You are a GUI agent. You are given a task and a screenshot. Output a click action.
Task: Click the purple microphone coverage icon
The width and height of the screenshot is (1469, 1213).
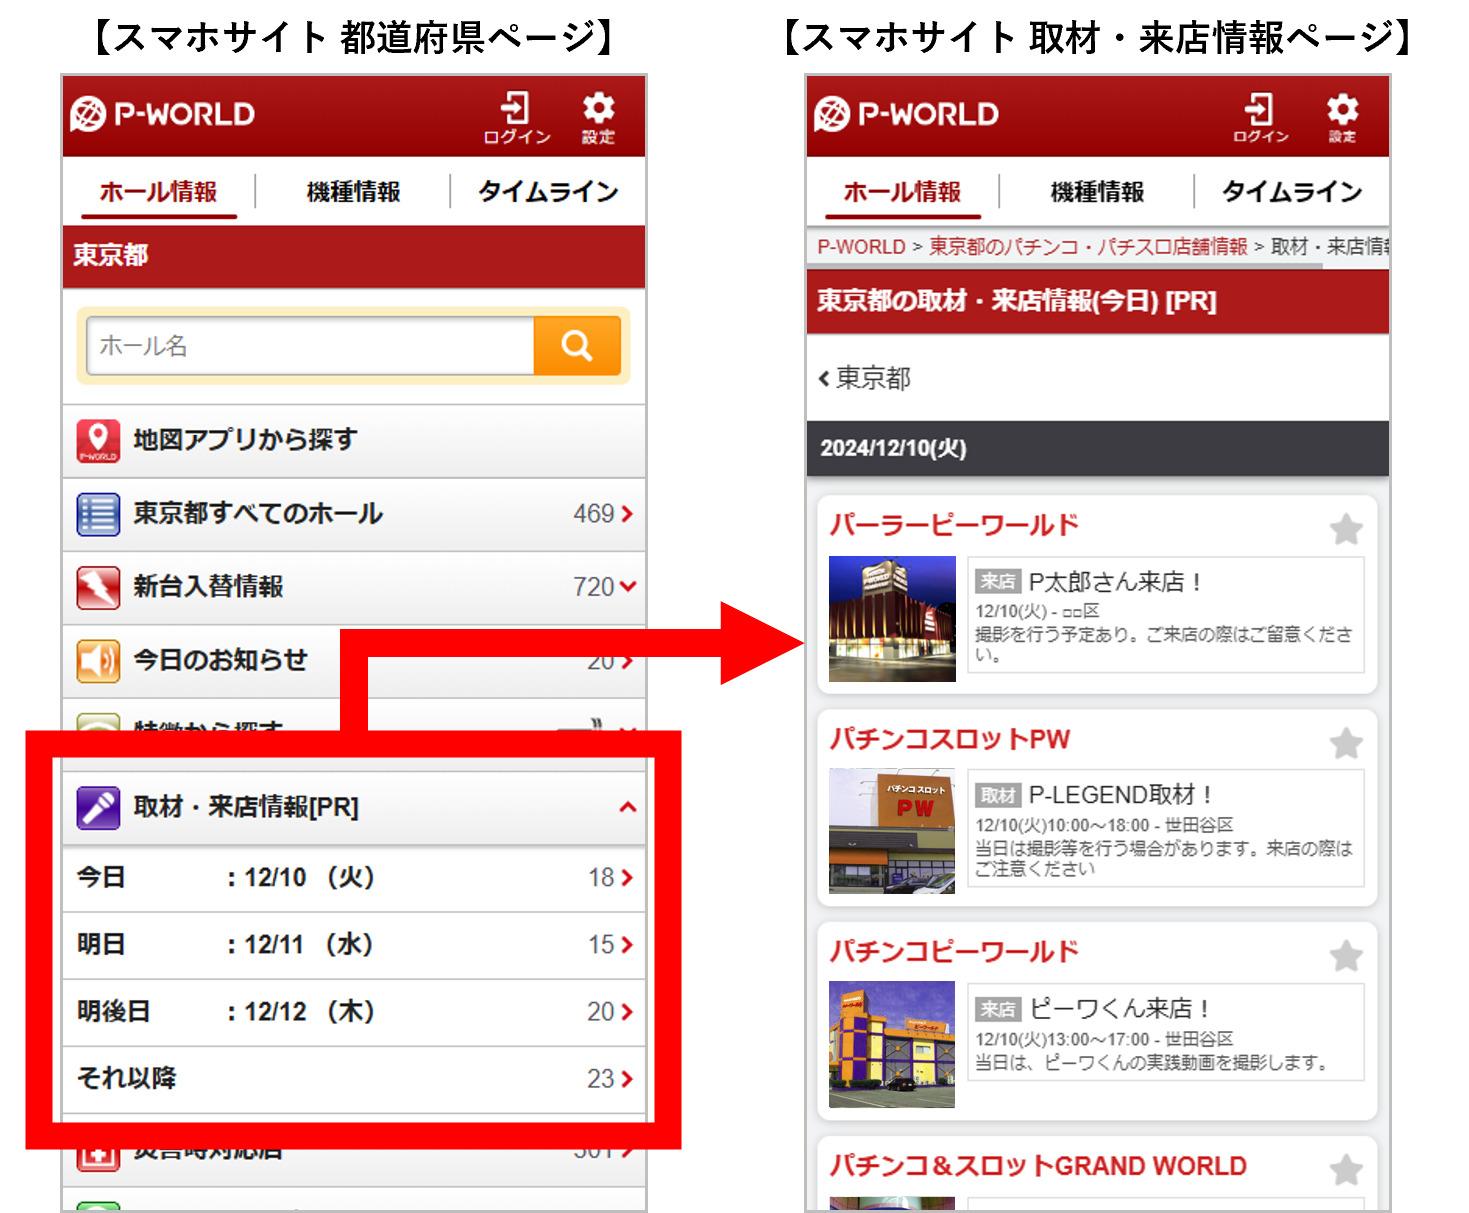tap(98, 807)
